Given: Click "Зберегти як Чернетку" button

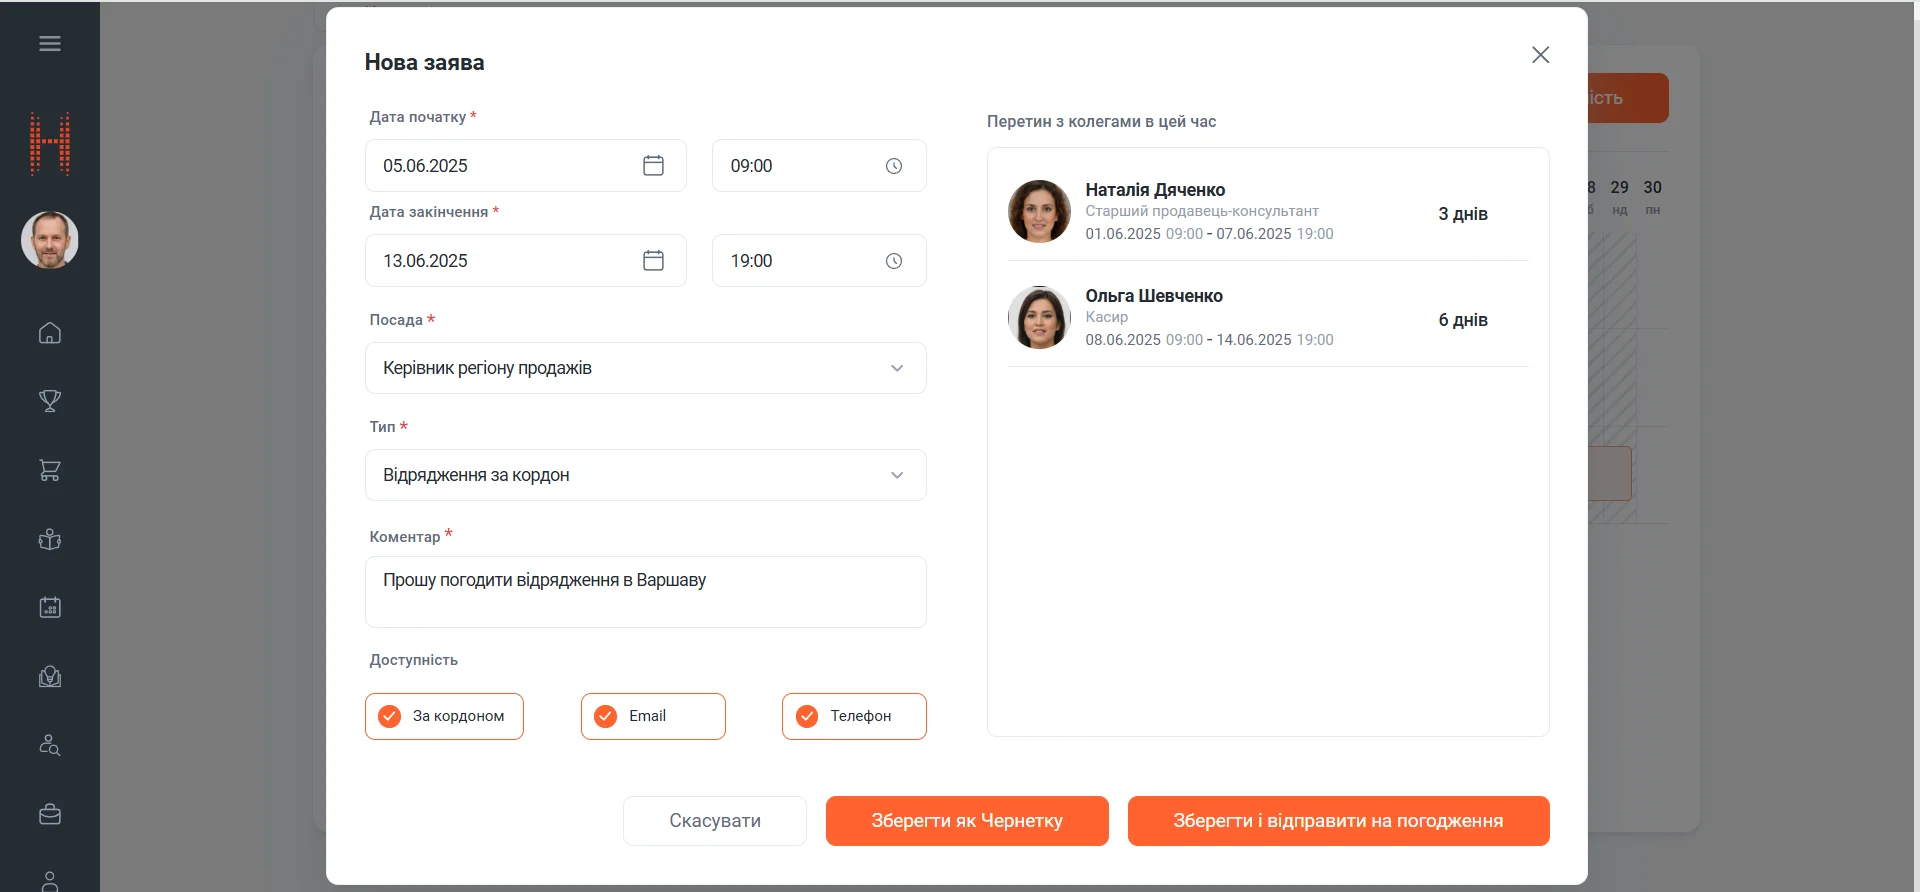Looking at the screenshot, I should (966, 821).
